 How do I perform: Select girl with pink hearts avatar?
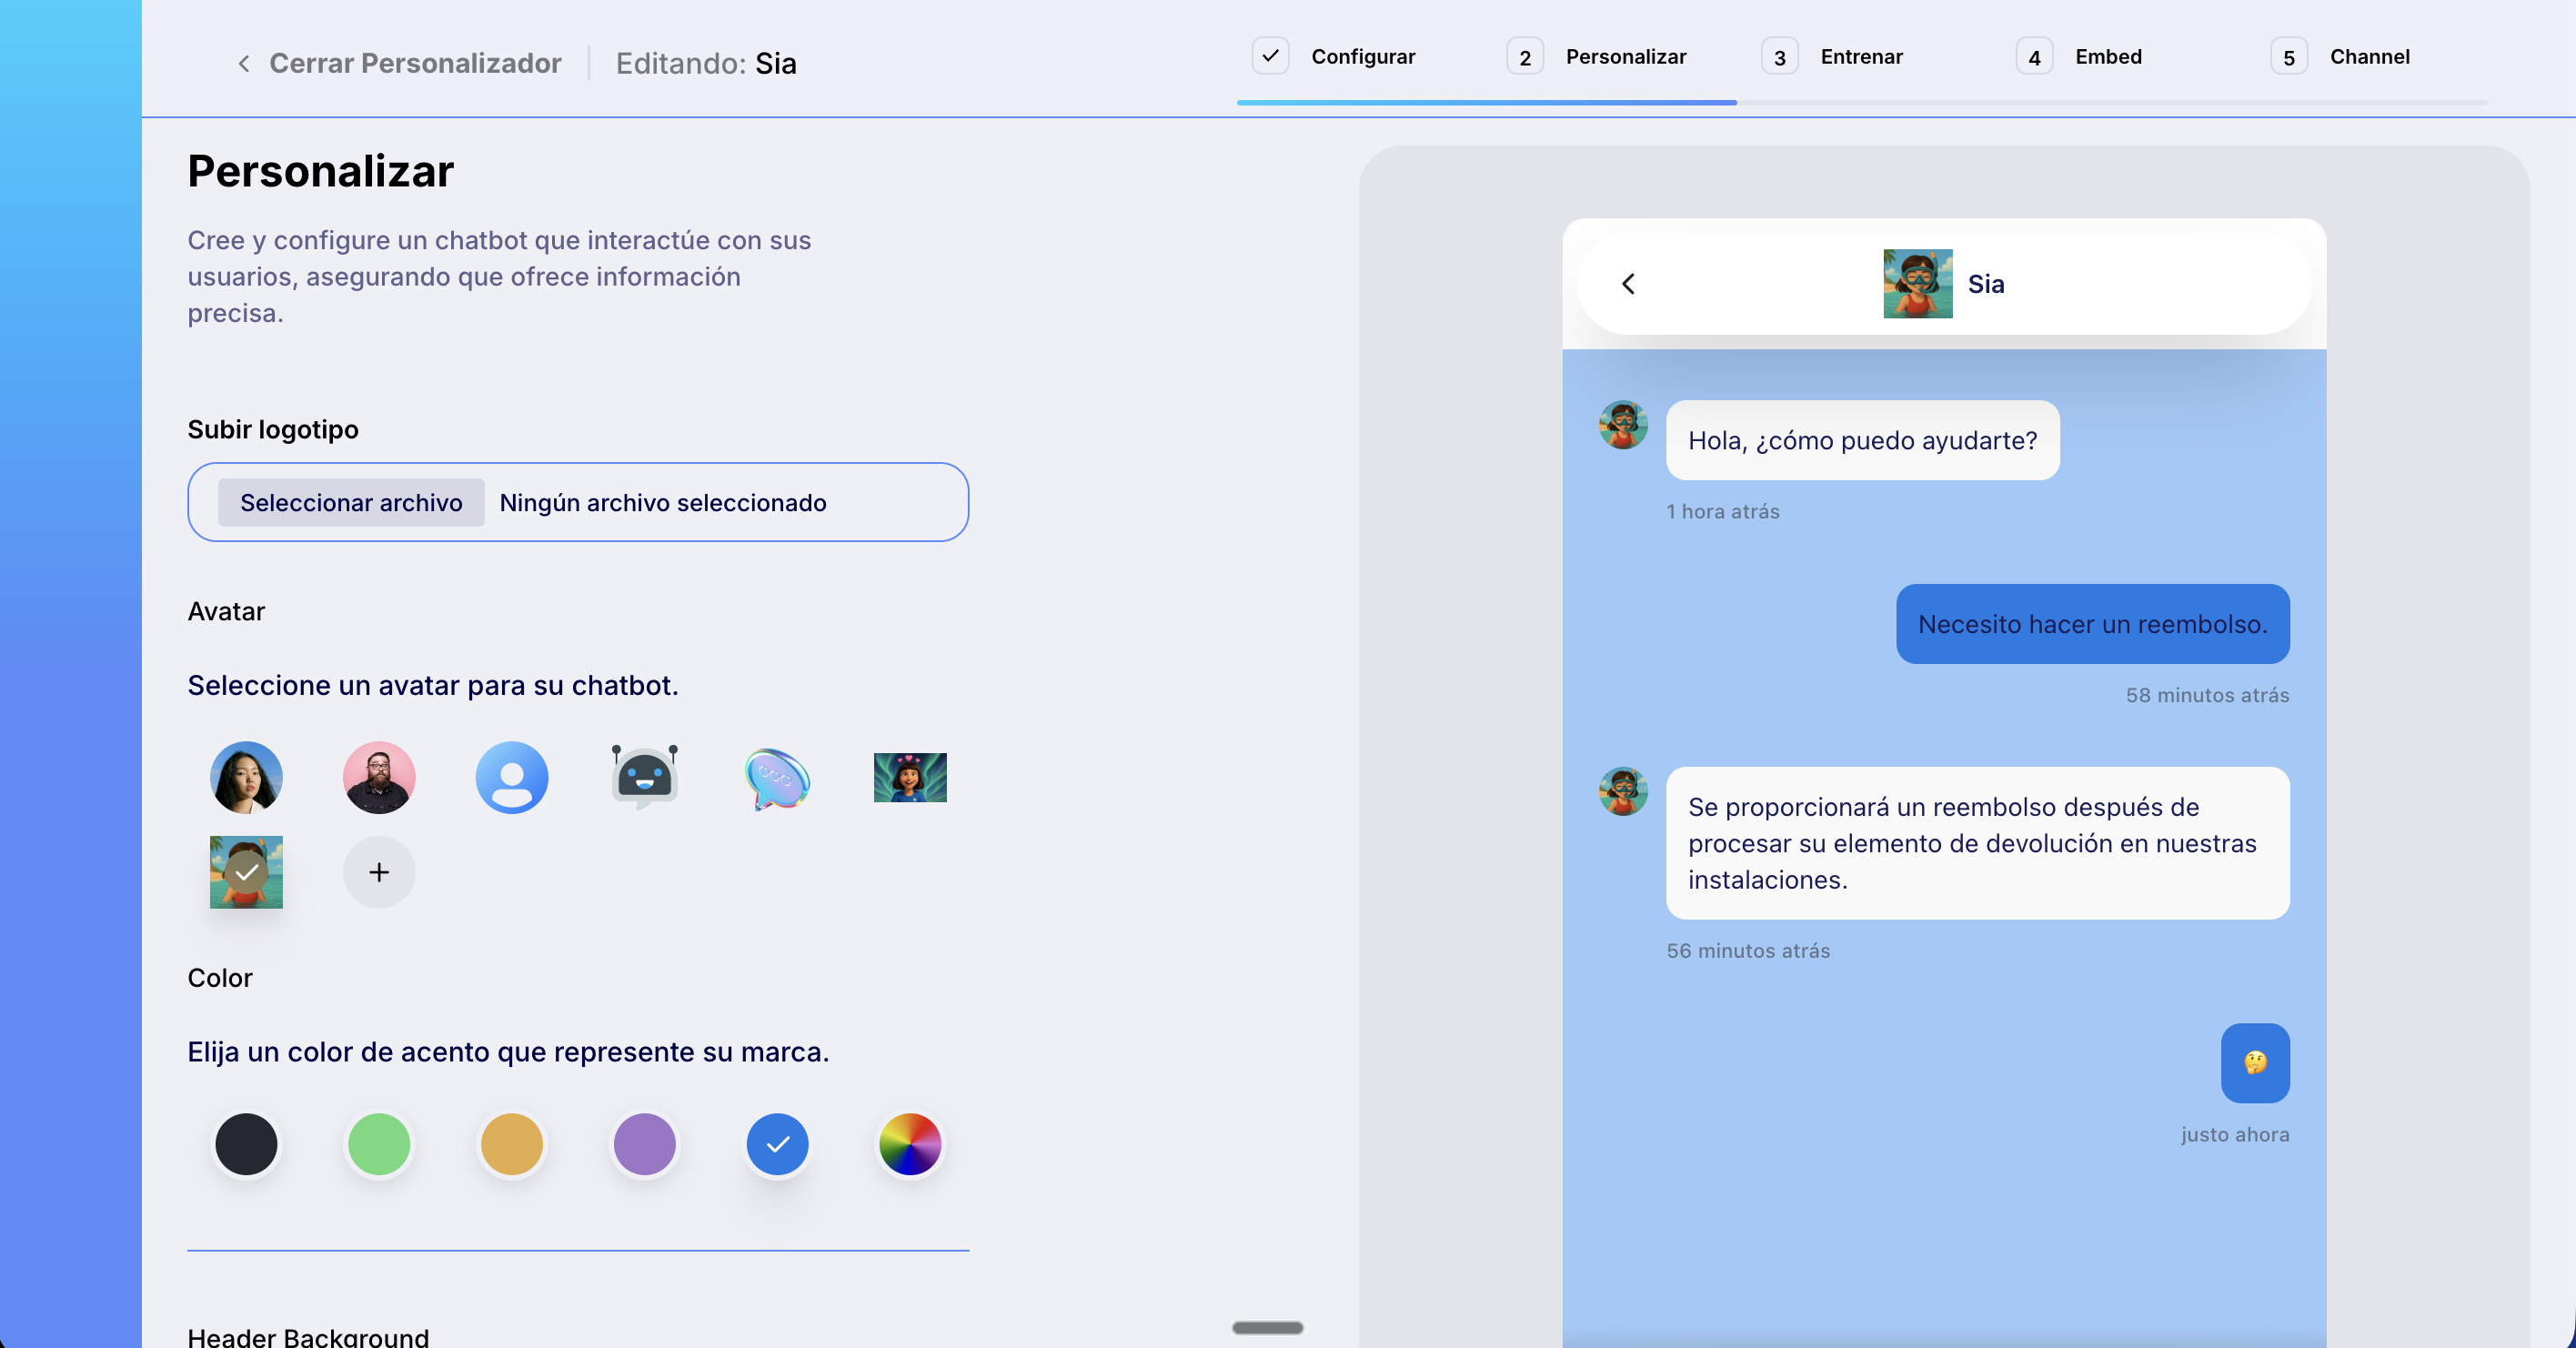click(910, 777)
